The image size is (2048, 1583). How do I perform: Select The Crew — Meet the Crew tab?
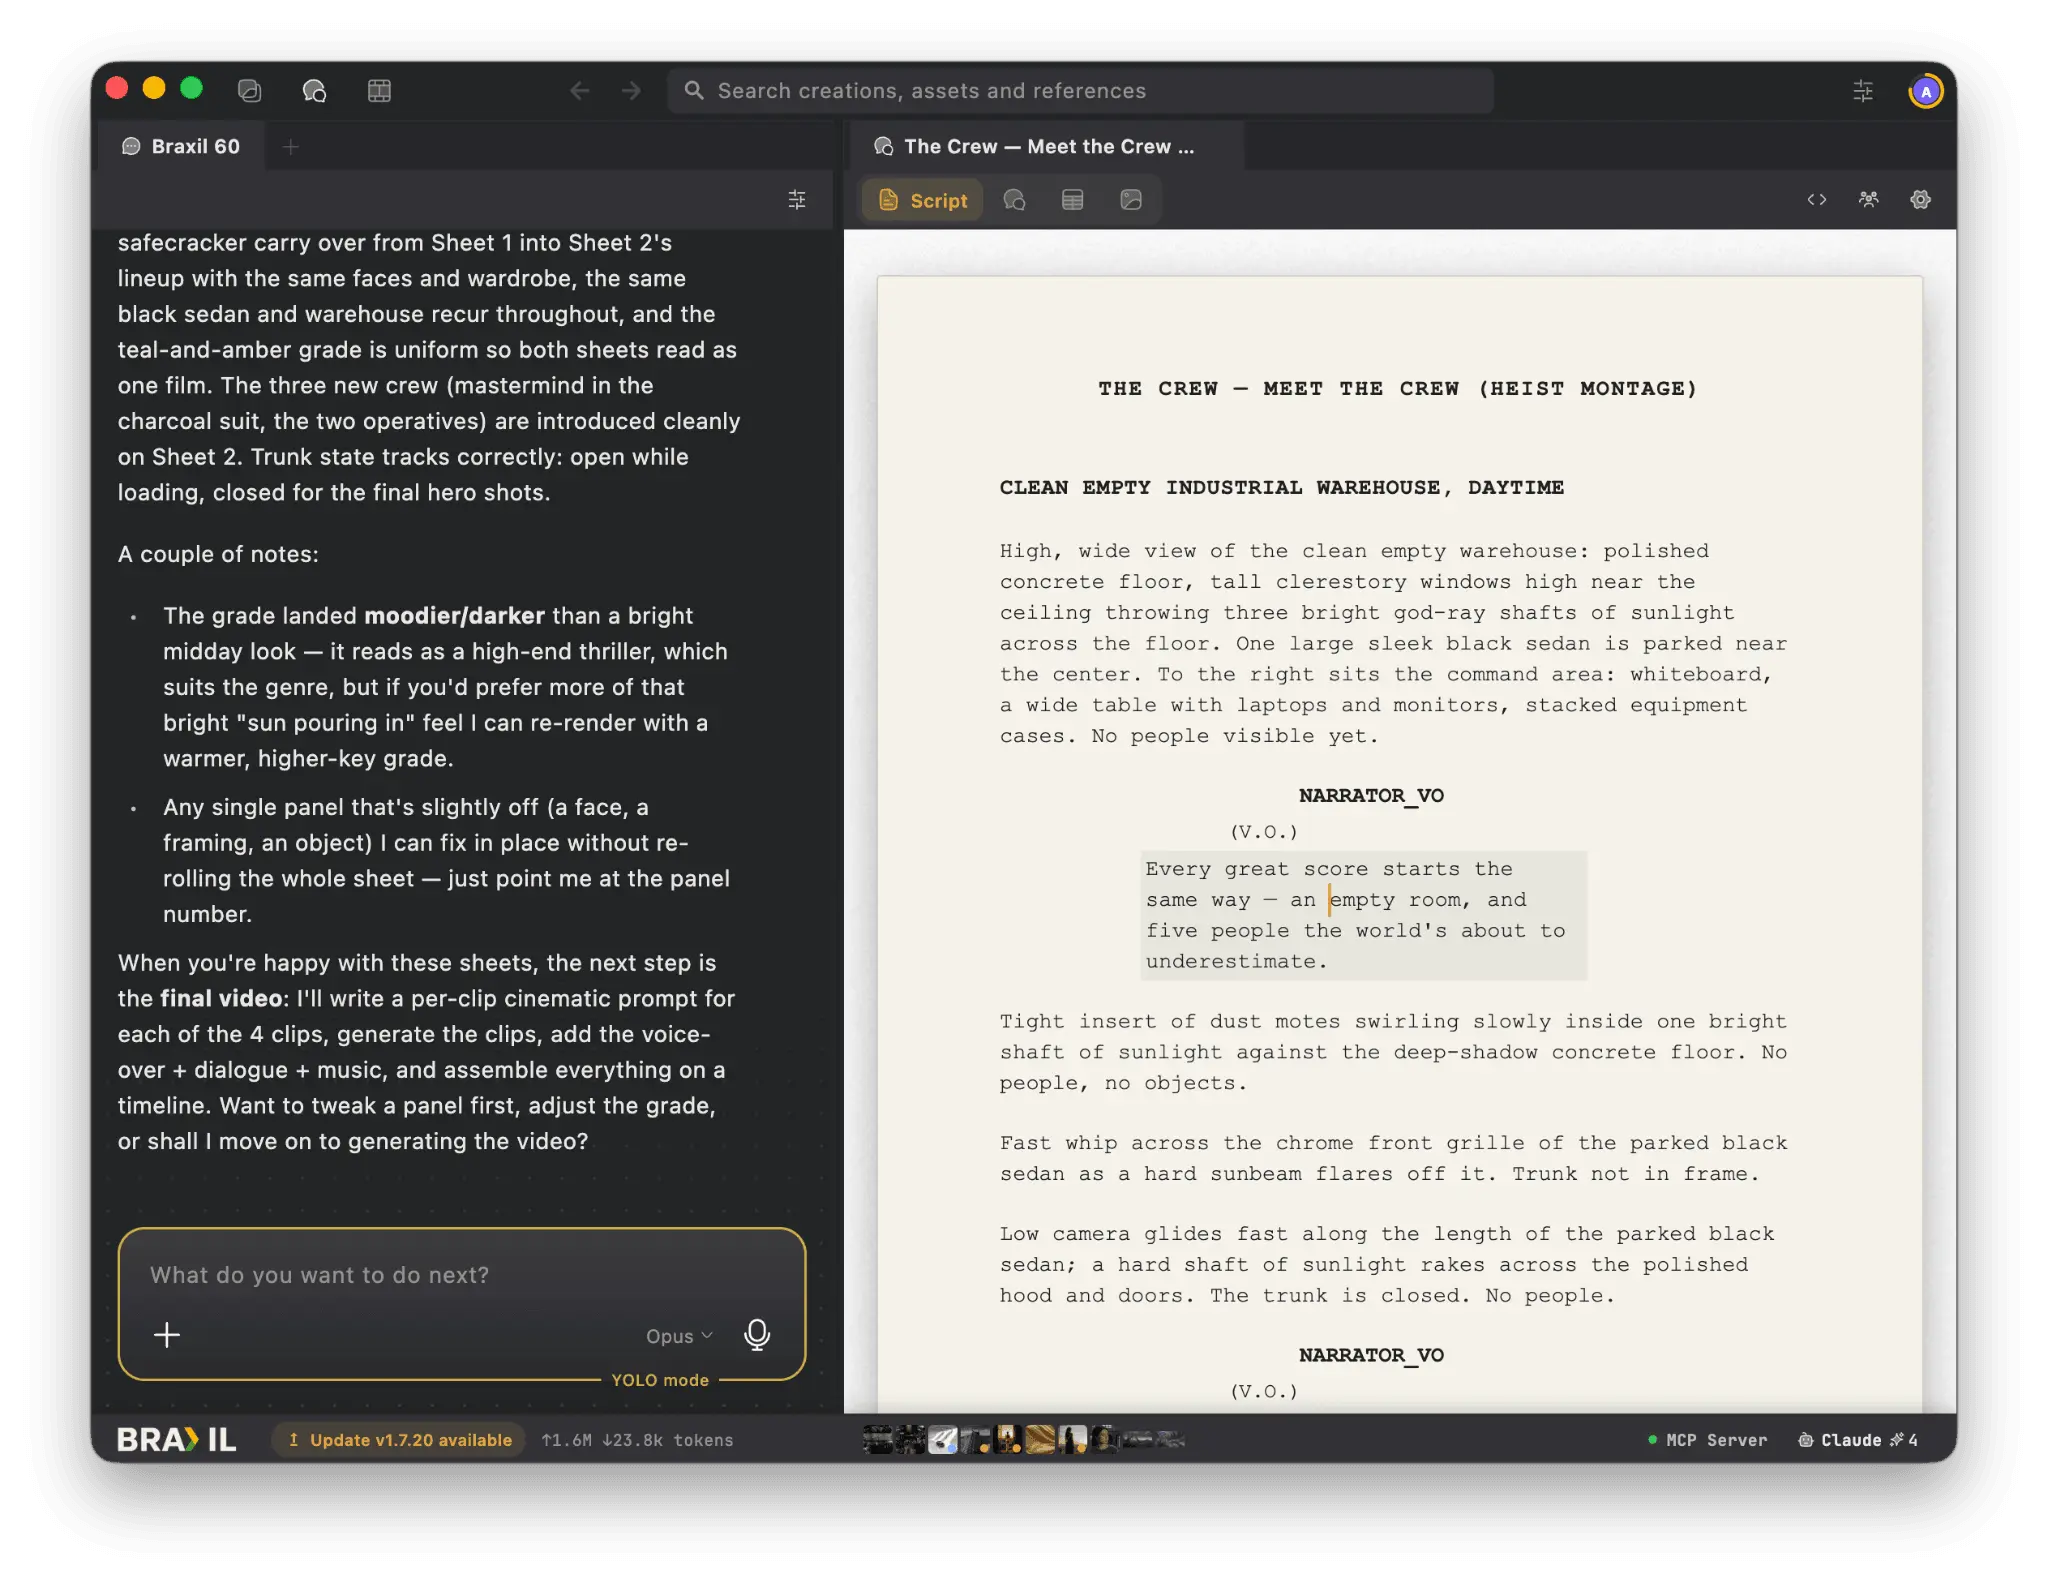1045,147
